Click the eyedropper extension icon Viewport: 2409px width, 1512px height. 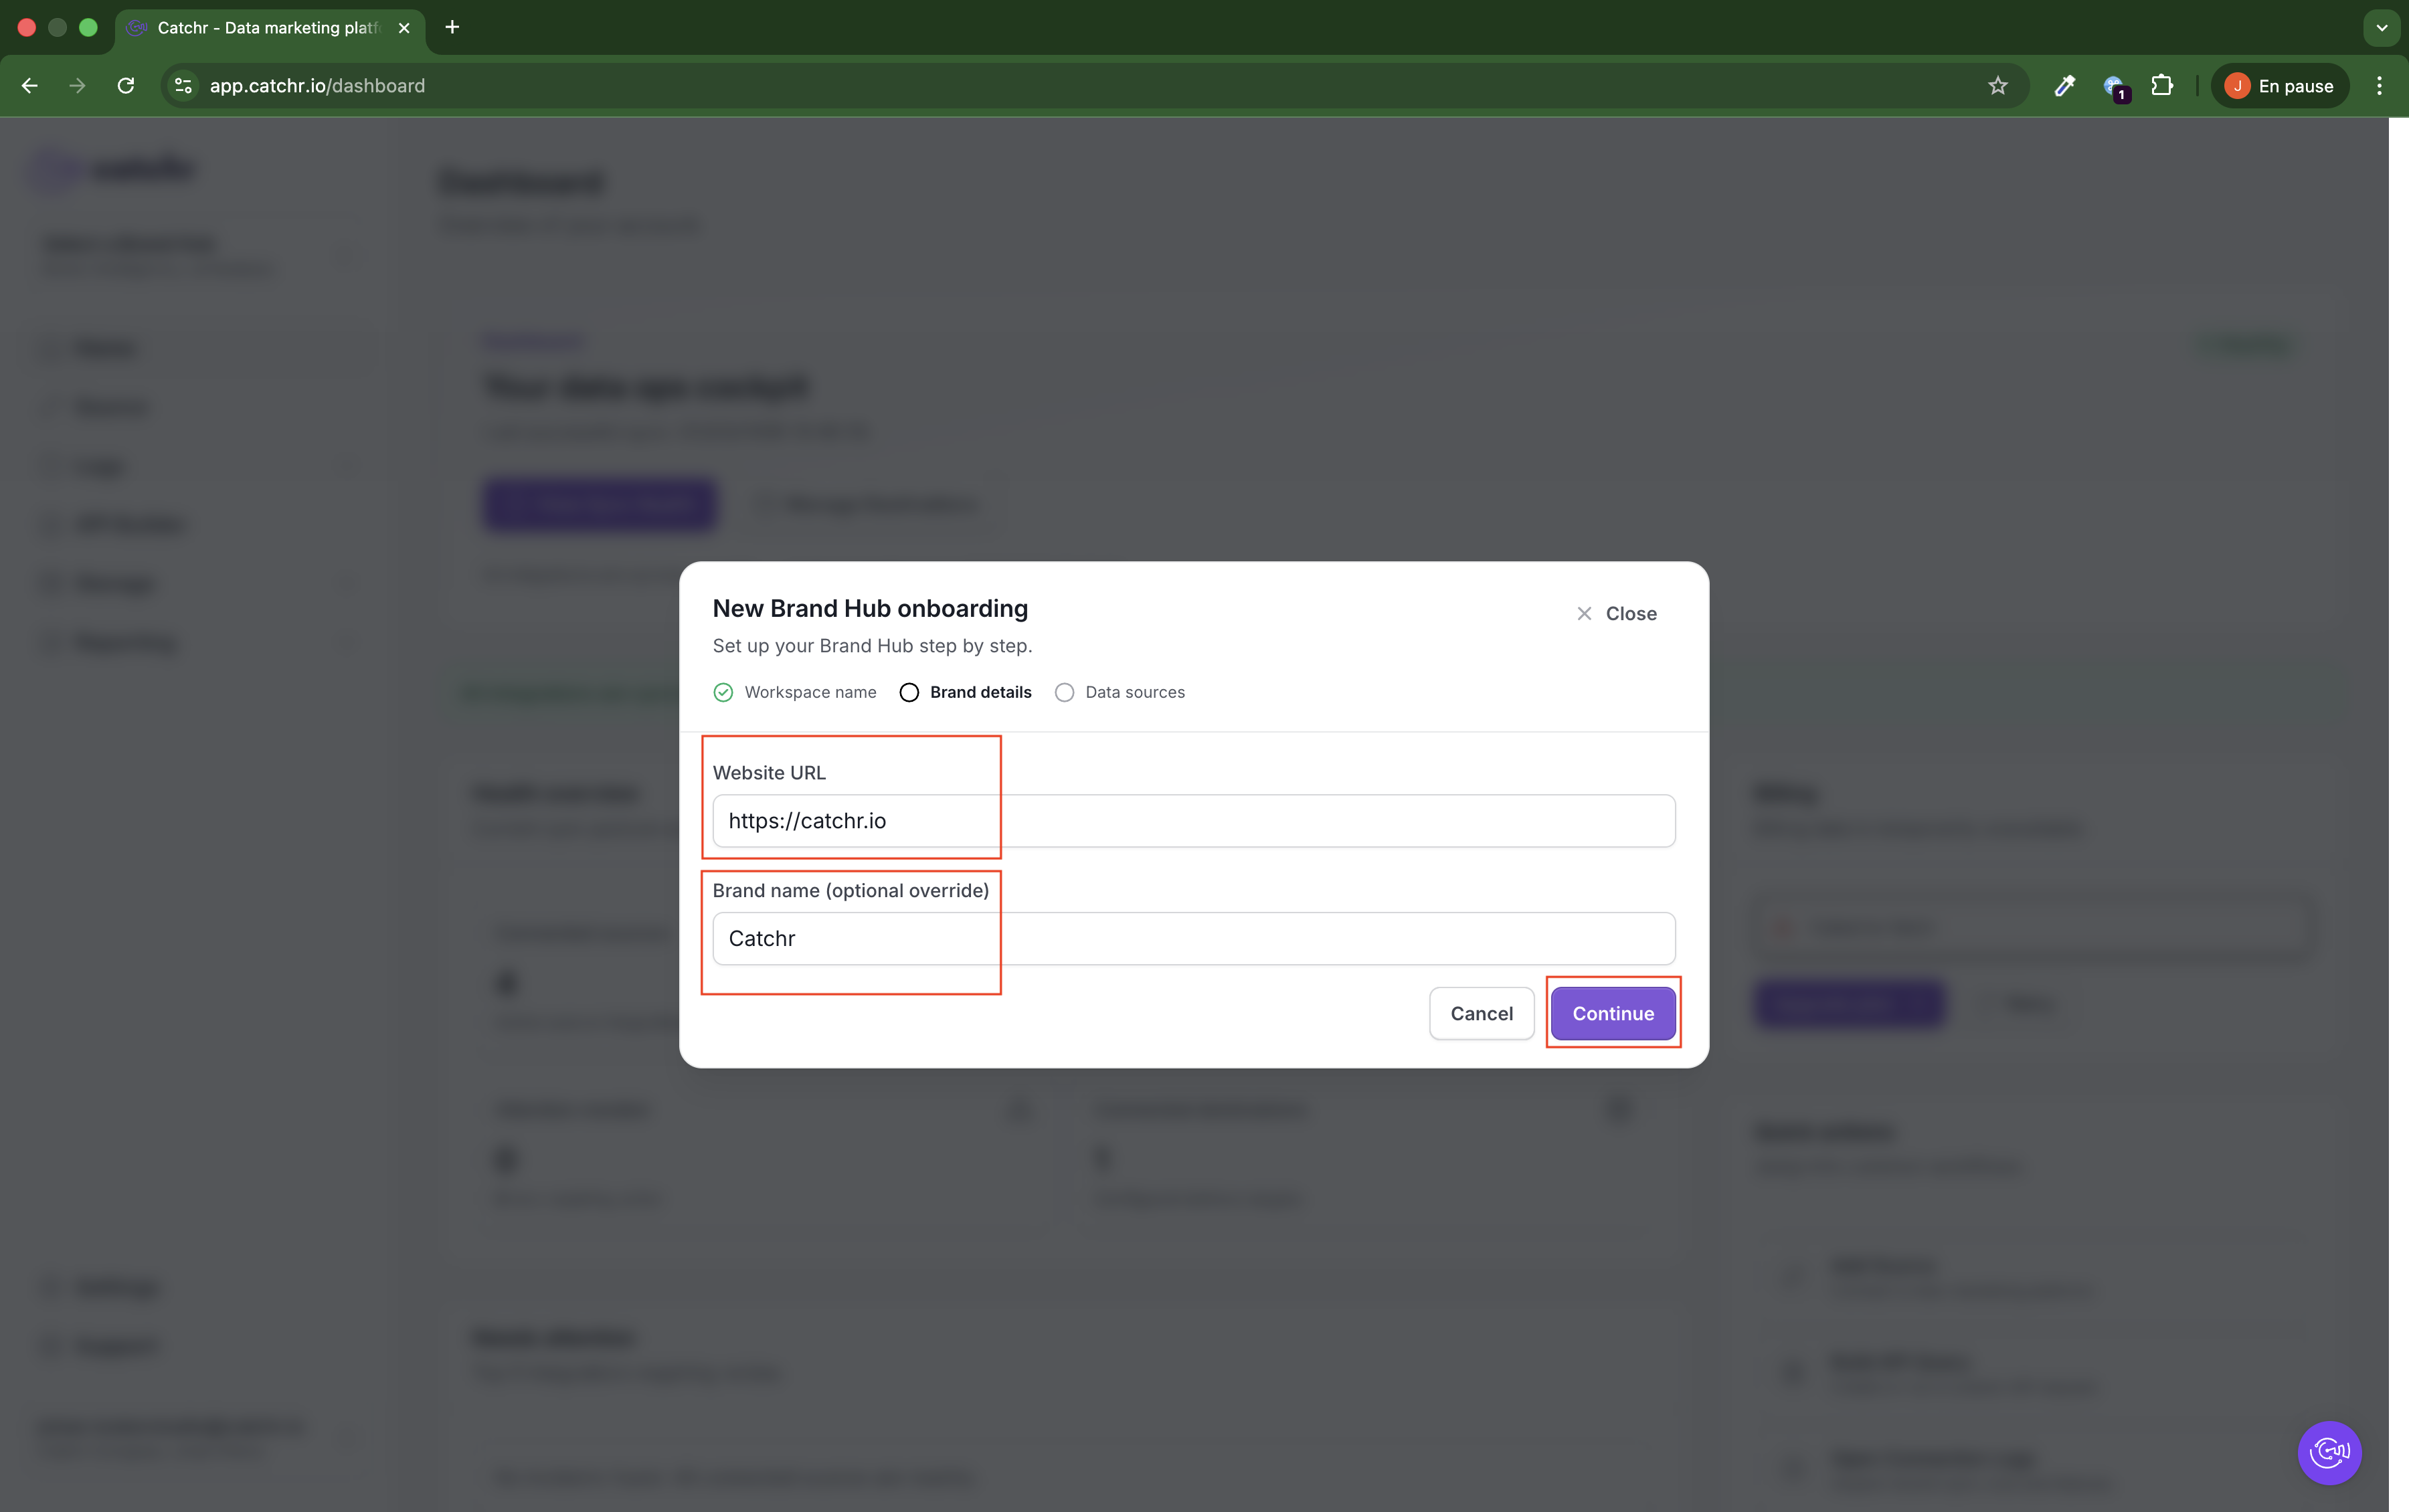[x=2064, y=86]
